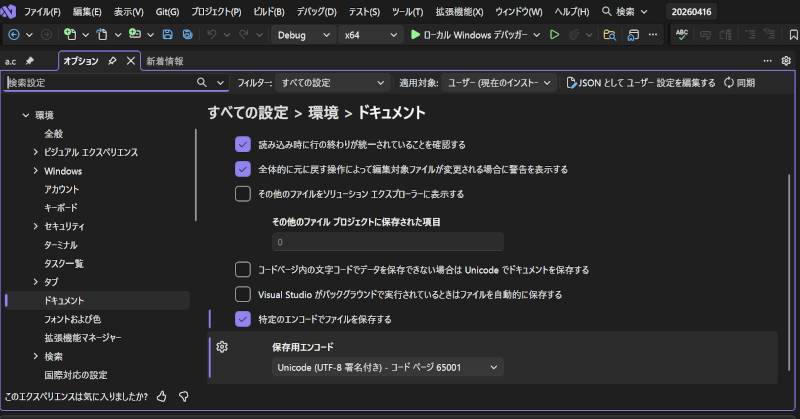Enable Unicode でドキュメントを保存する checkbox
The height and width of the screenshot is (419, 800).
click(243, 269)
